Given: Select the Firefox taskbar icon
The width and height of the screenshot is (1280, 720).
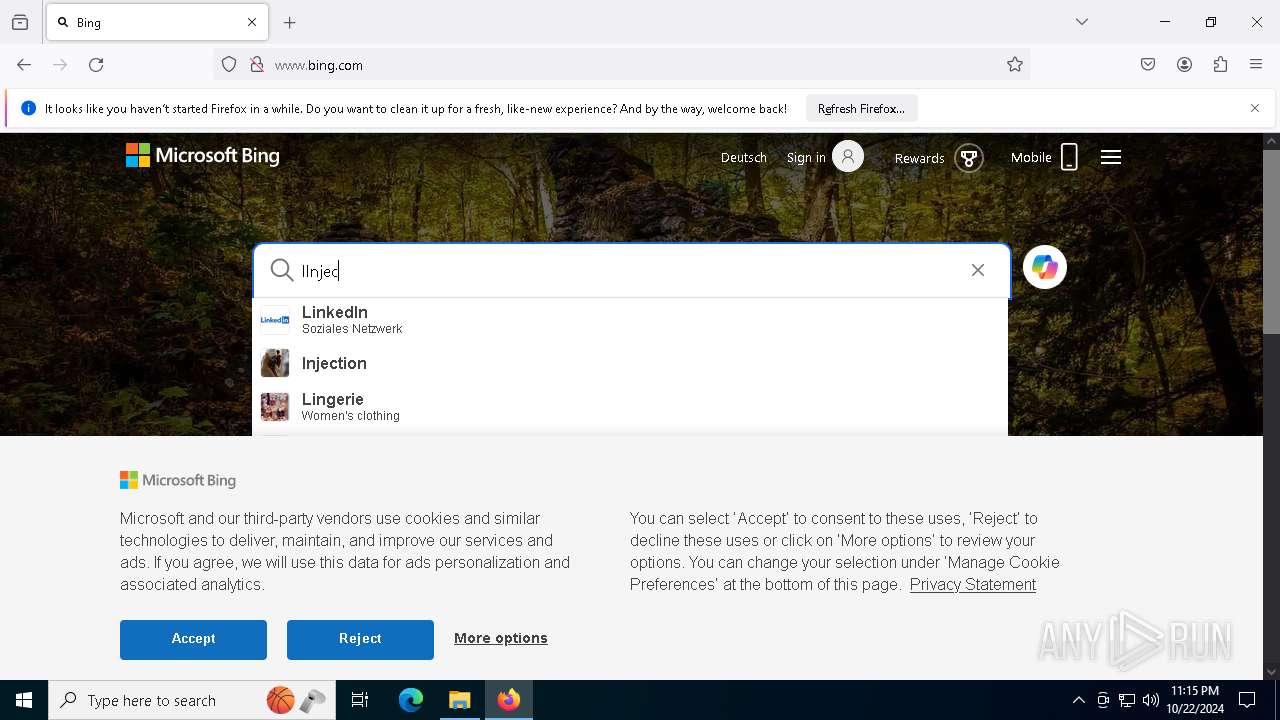Looking at the screenshot, I should pyautogui.click(x=509, y=700).
